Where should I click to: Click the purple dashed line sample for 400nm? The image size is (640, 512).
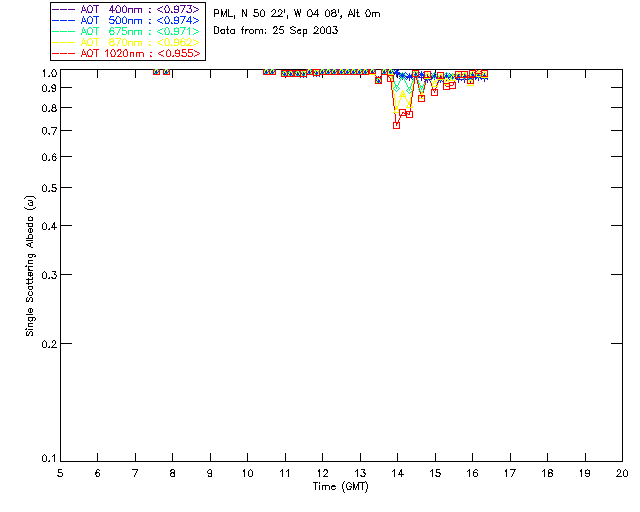click(64, 9)
